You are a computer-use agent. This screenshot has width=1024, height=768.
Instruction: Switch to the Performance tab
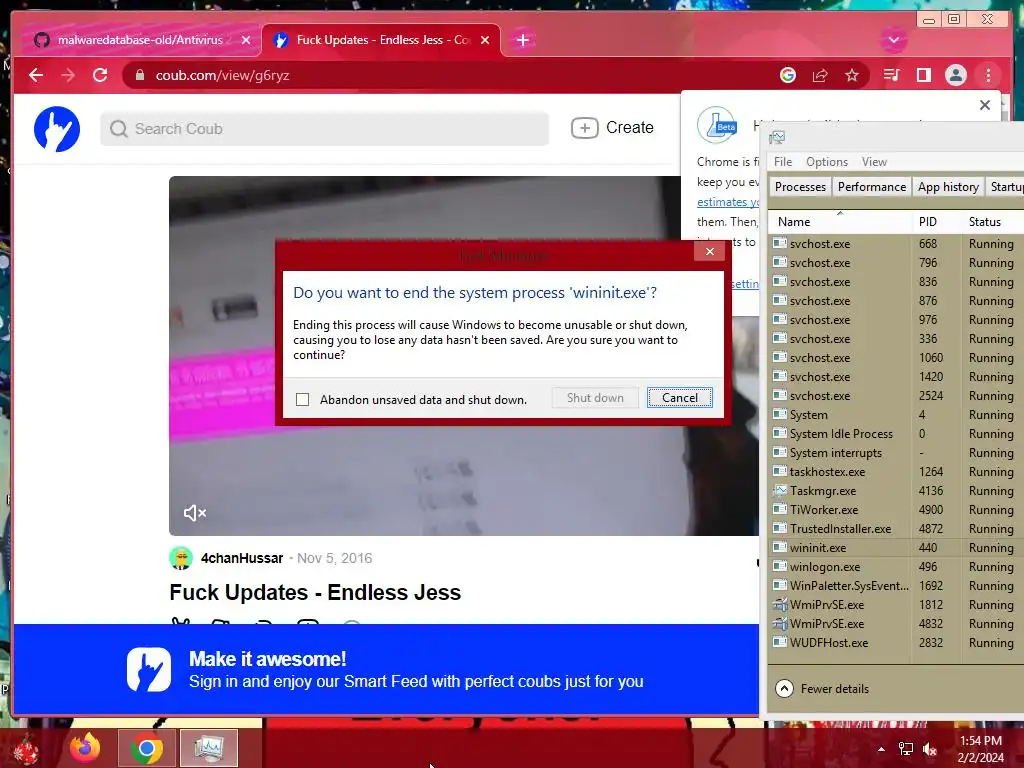[872, 187]
